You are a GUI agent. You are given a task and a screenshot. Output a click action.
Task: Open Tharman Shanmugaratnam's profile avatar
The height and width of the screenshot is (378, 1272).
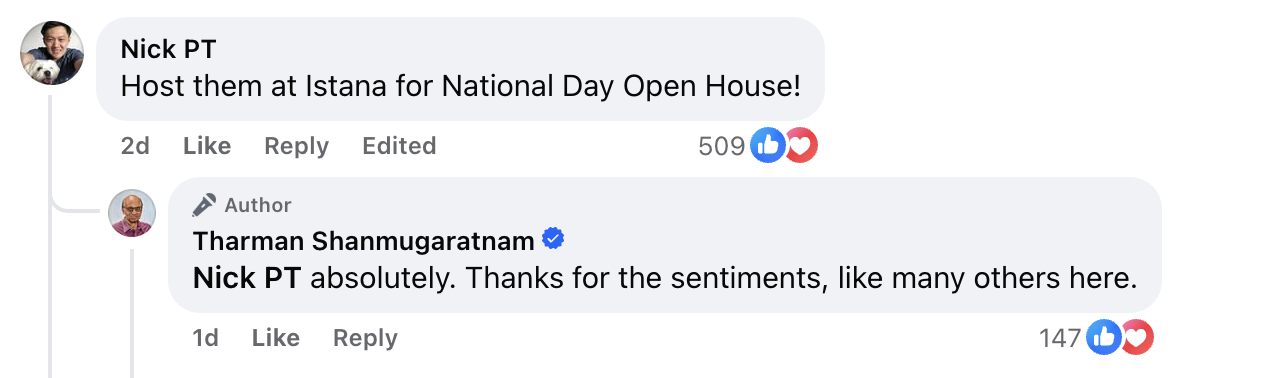pos(132,213)
